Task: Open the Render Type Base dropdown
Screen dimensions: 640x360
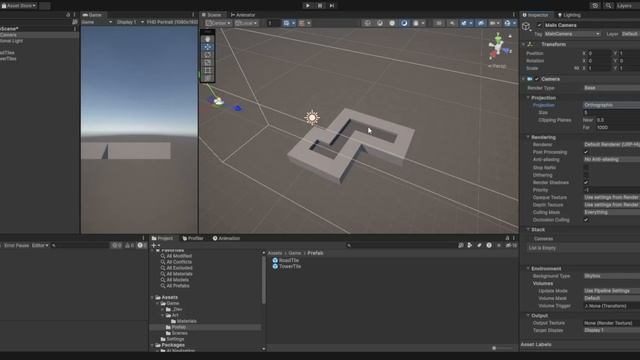Action: click(x=611, y=88)
